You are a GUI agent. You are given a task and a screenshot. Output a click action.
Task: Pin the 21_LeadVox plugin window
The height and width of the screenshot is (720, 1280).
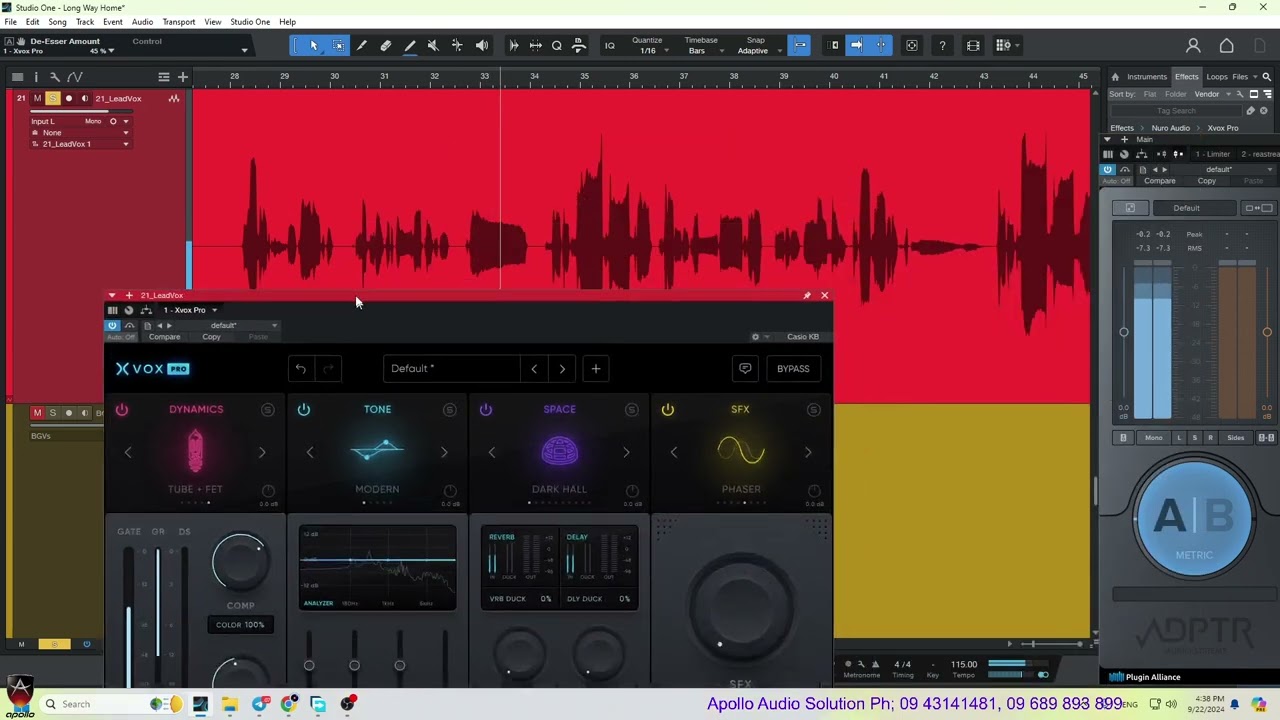(x=807, y=296)
